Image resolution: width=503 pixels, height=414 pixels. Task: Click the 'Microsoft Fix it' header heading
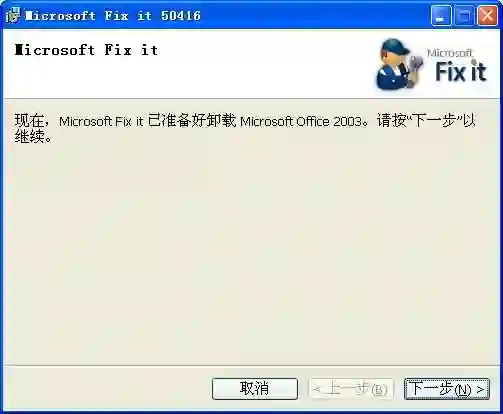[x=86, y=50]
